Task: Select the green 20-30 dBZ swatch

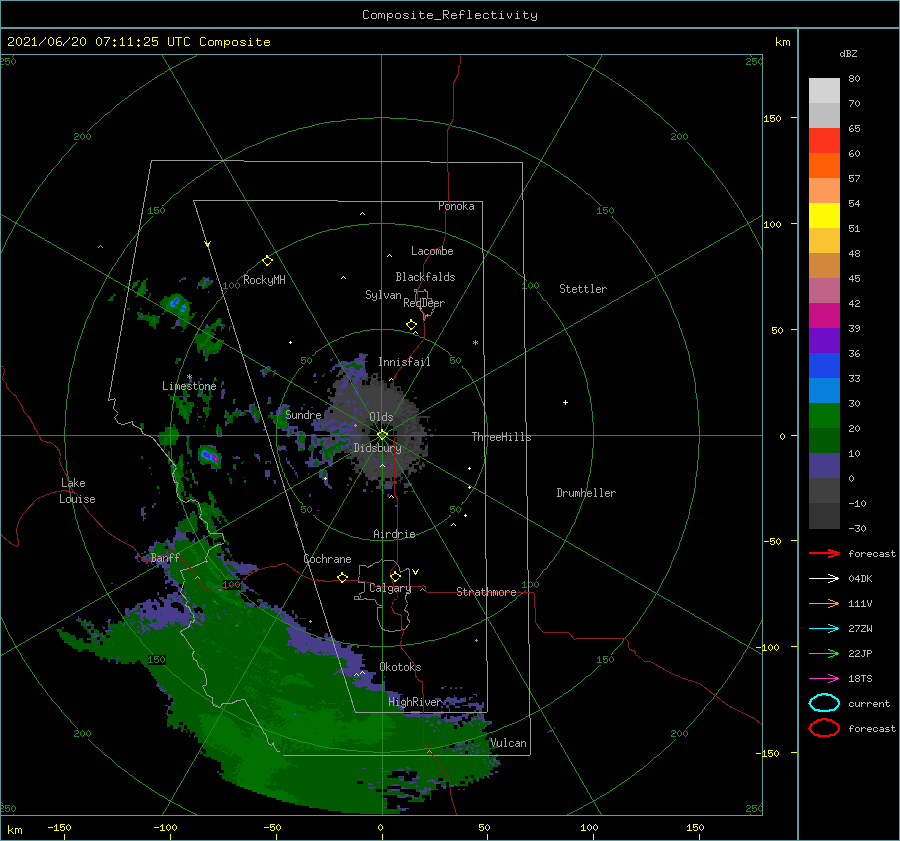Action: (824, 415)
